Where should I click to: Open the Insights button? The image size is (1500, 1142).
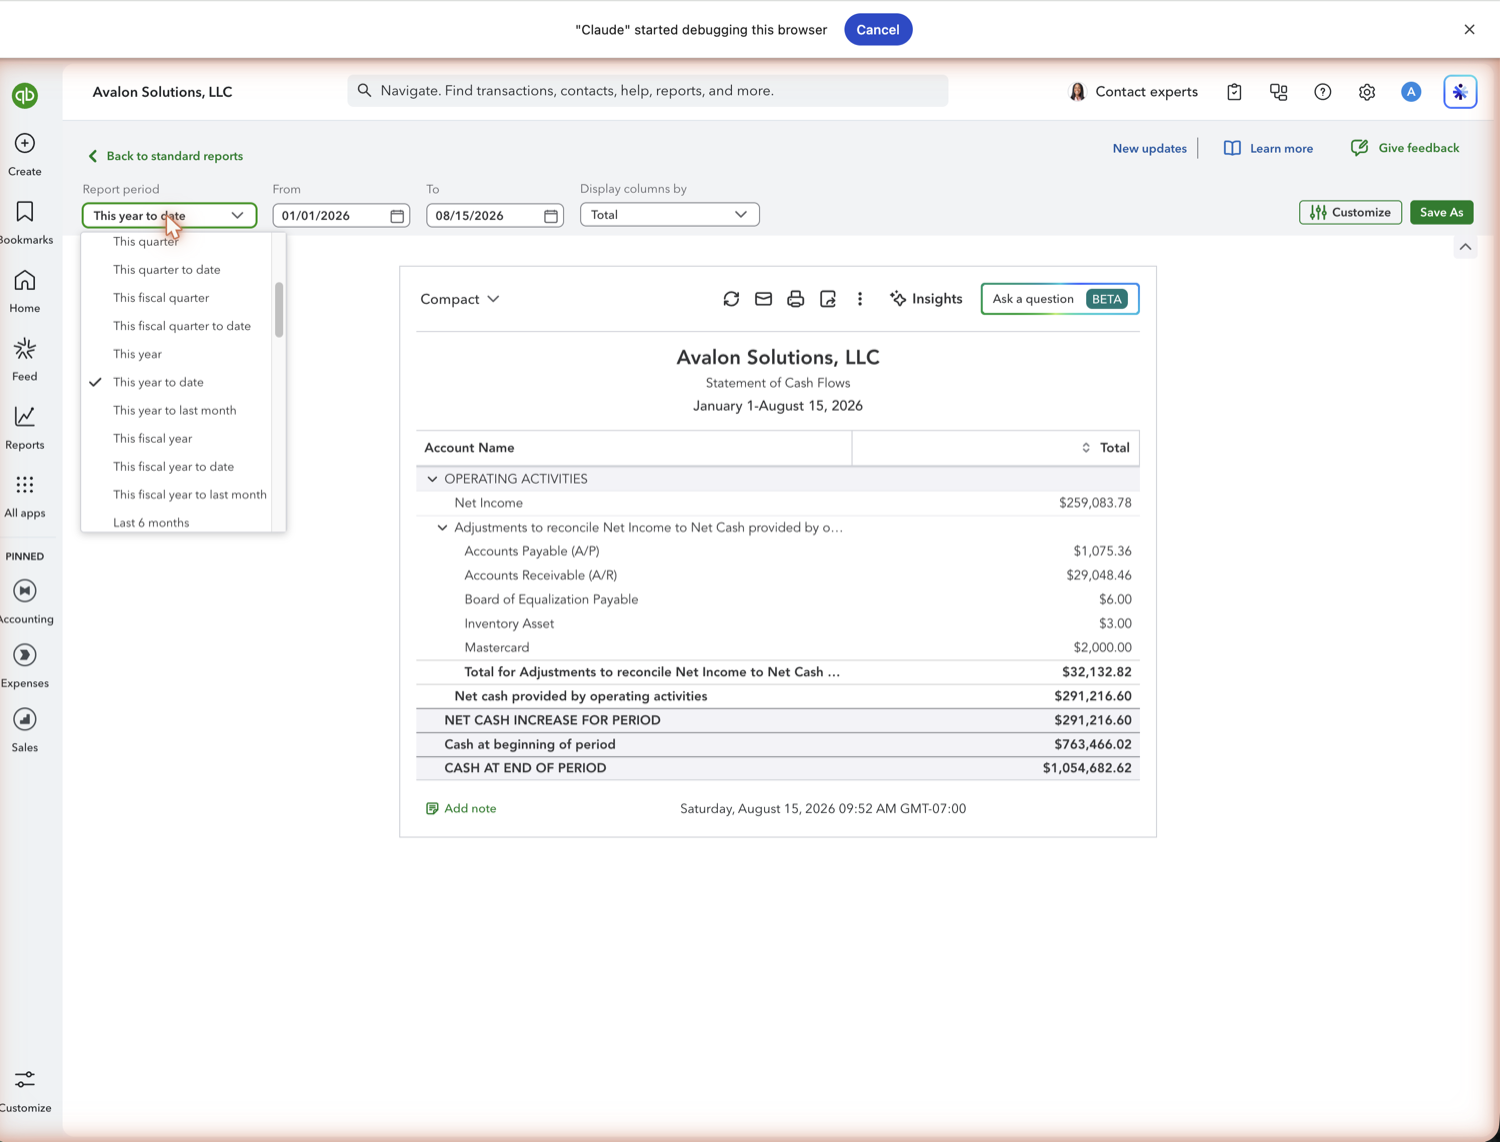click(926, 299)
